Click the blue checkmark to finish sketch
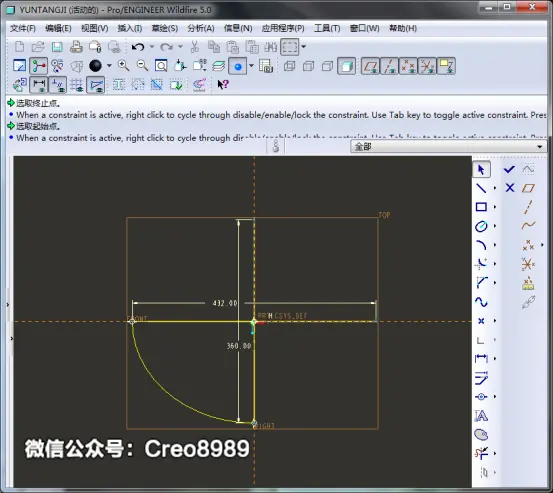 (509, 170)
